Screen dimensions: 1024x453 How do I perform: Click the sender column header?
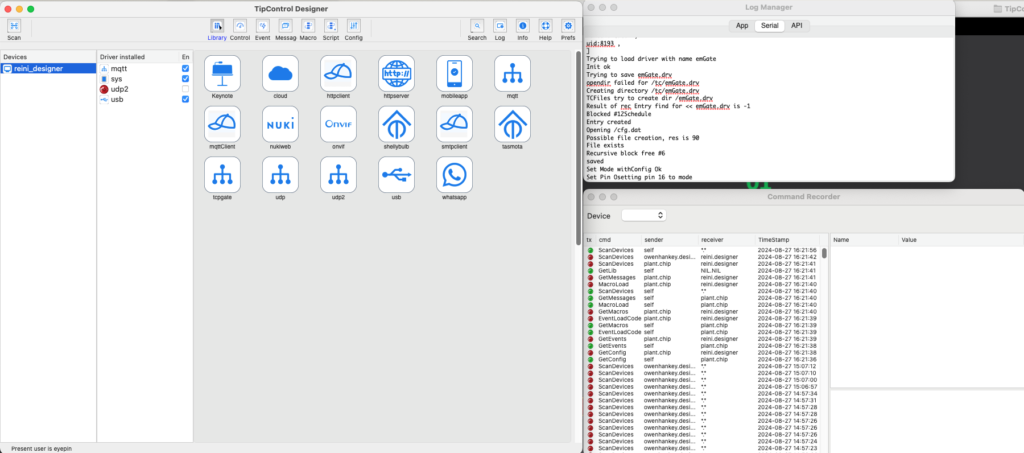point(652,240)
